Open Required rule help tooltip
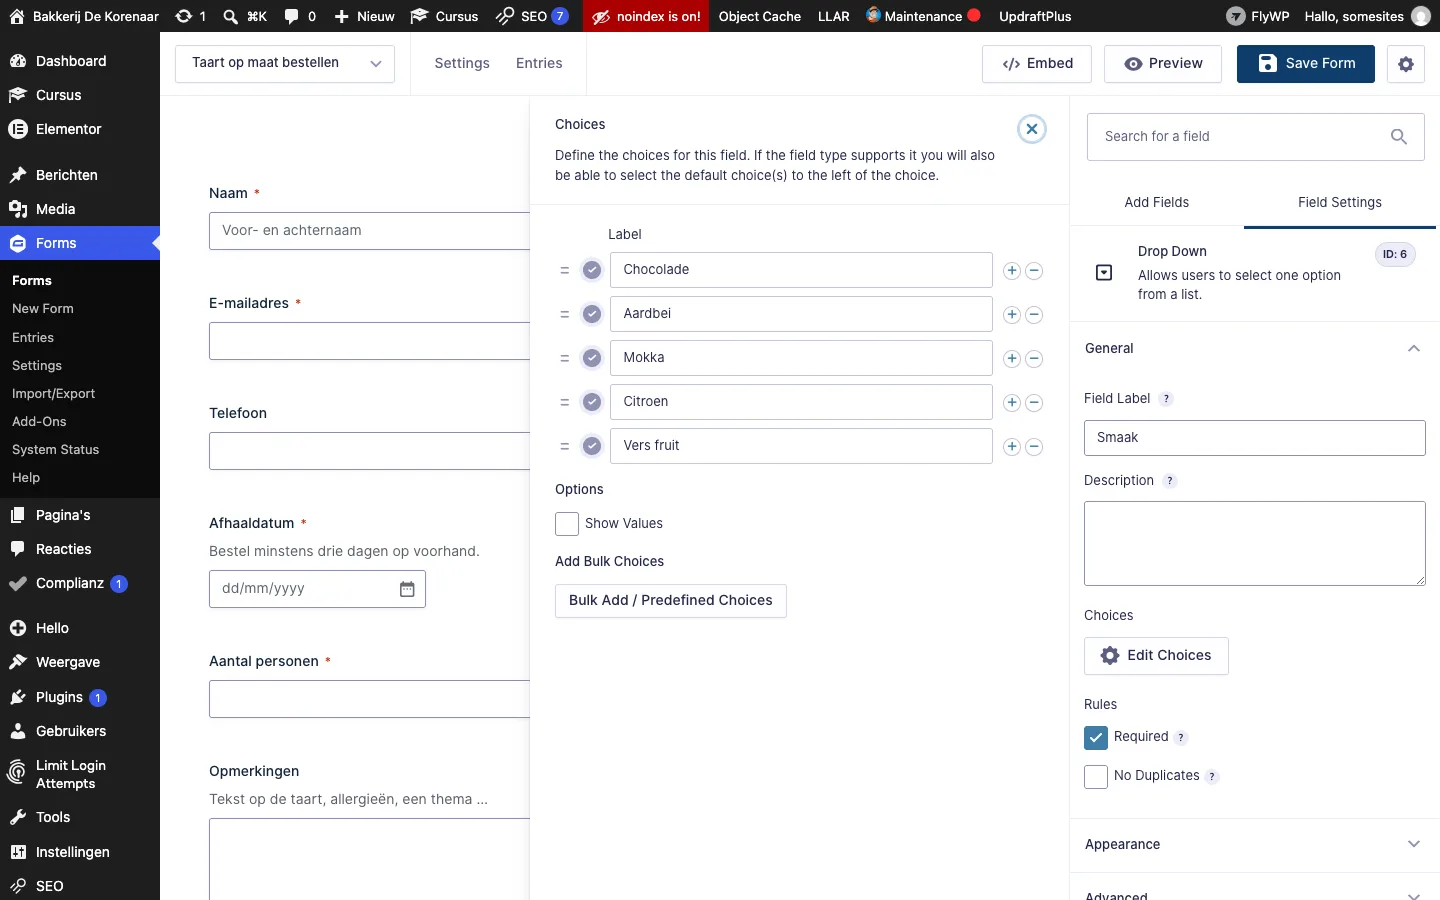 tap(1181, 738)
